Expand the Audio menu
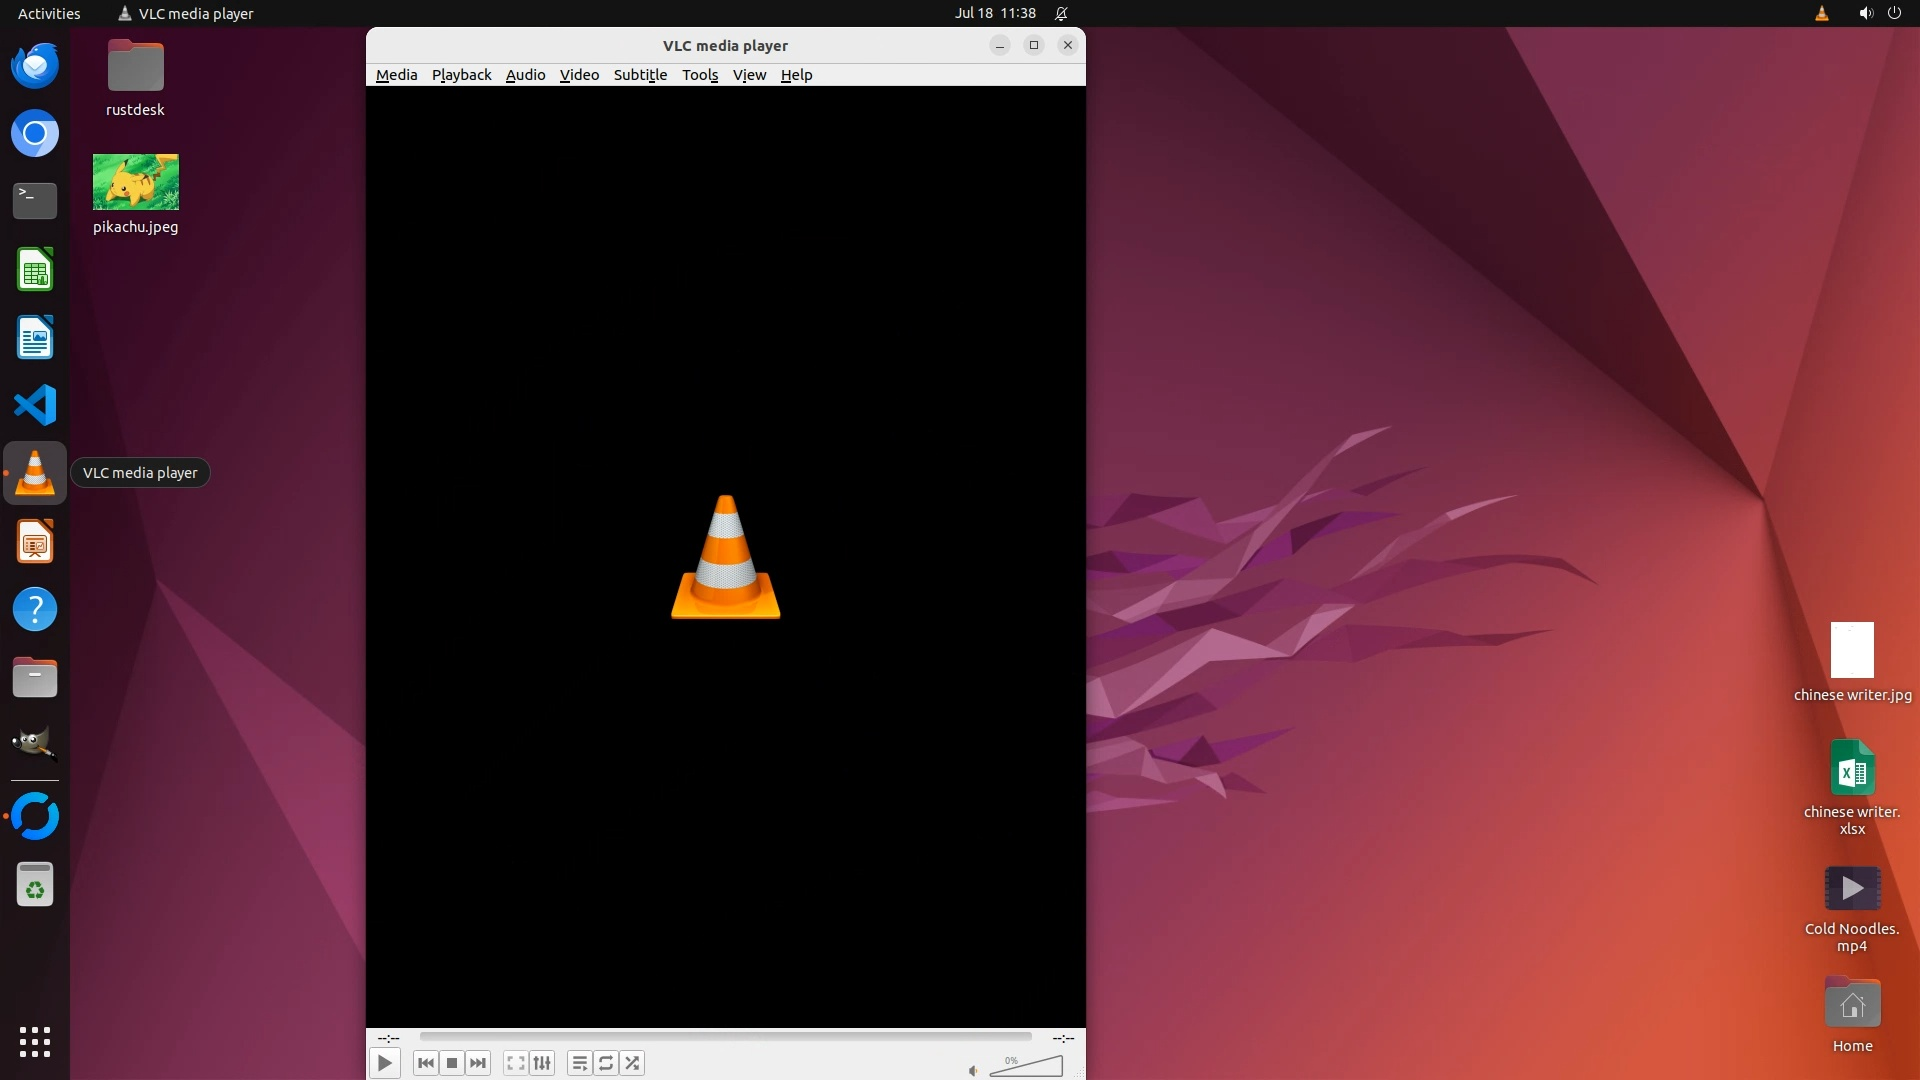The image size is (1920, 1080). click(525, 75)
